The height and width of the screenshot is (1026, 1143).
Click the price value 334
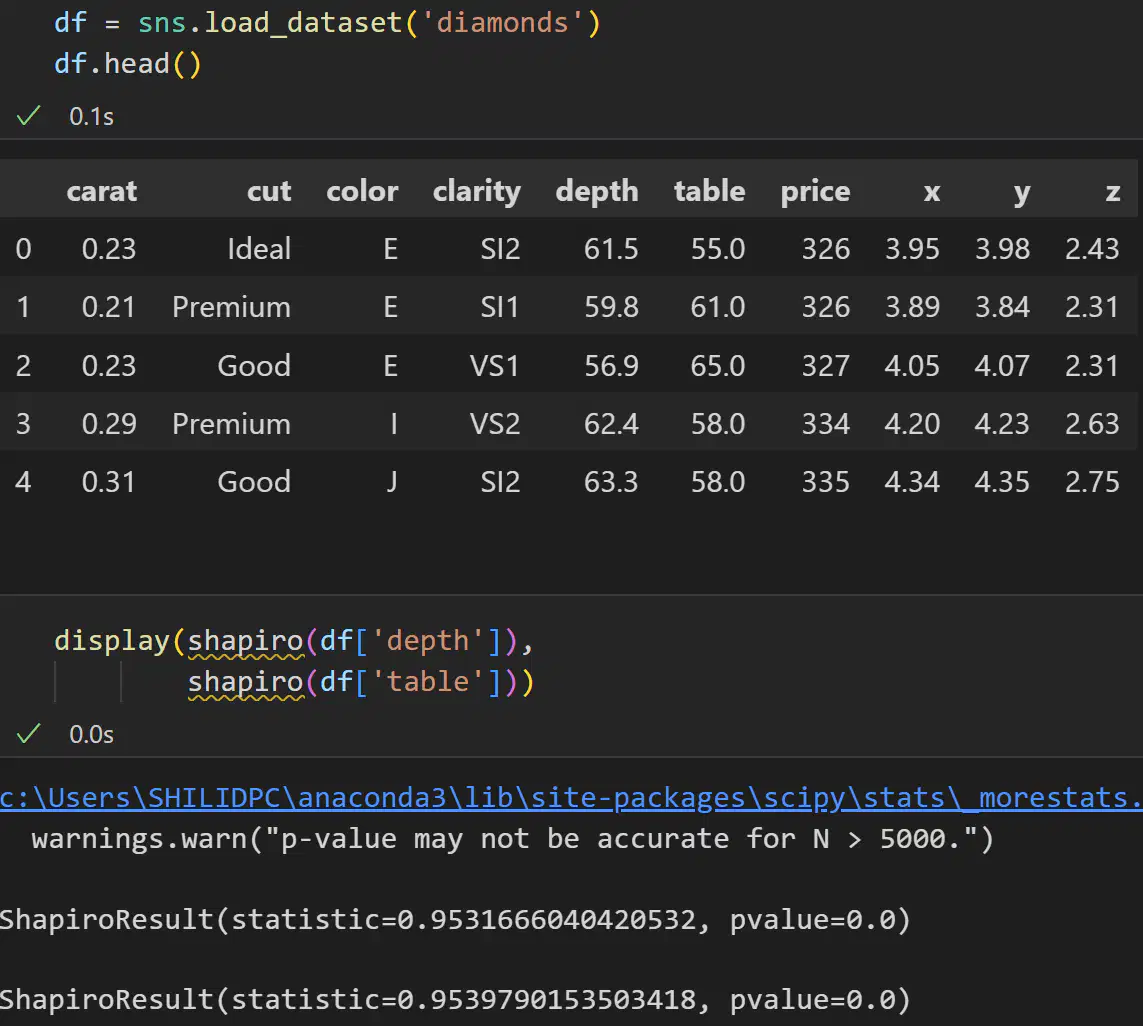[826, 424]
